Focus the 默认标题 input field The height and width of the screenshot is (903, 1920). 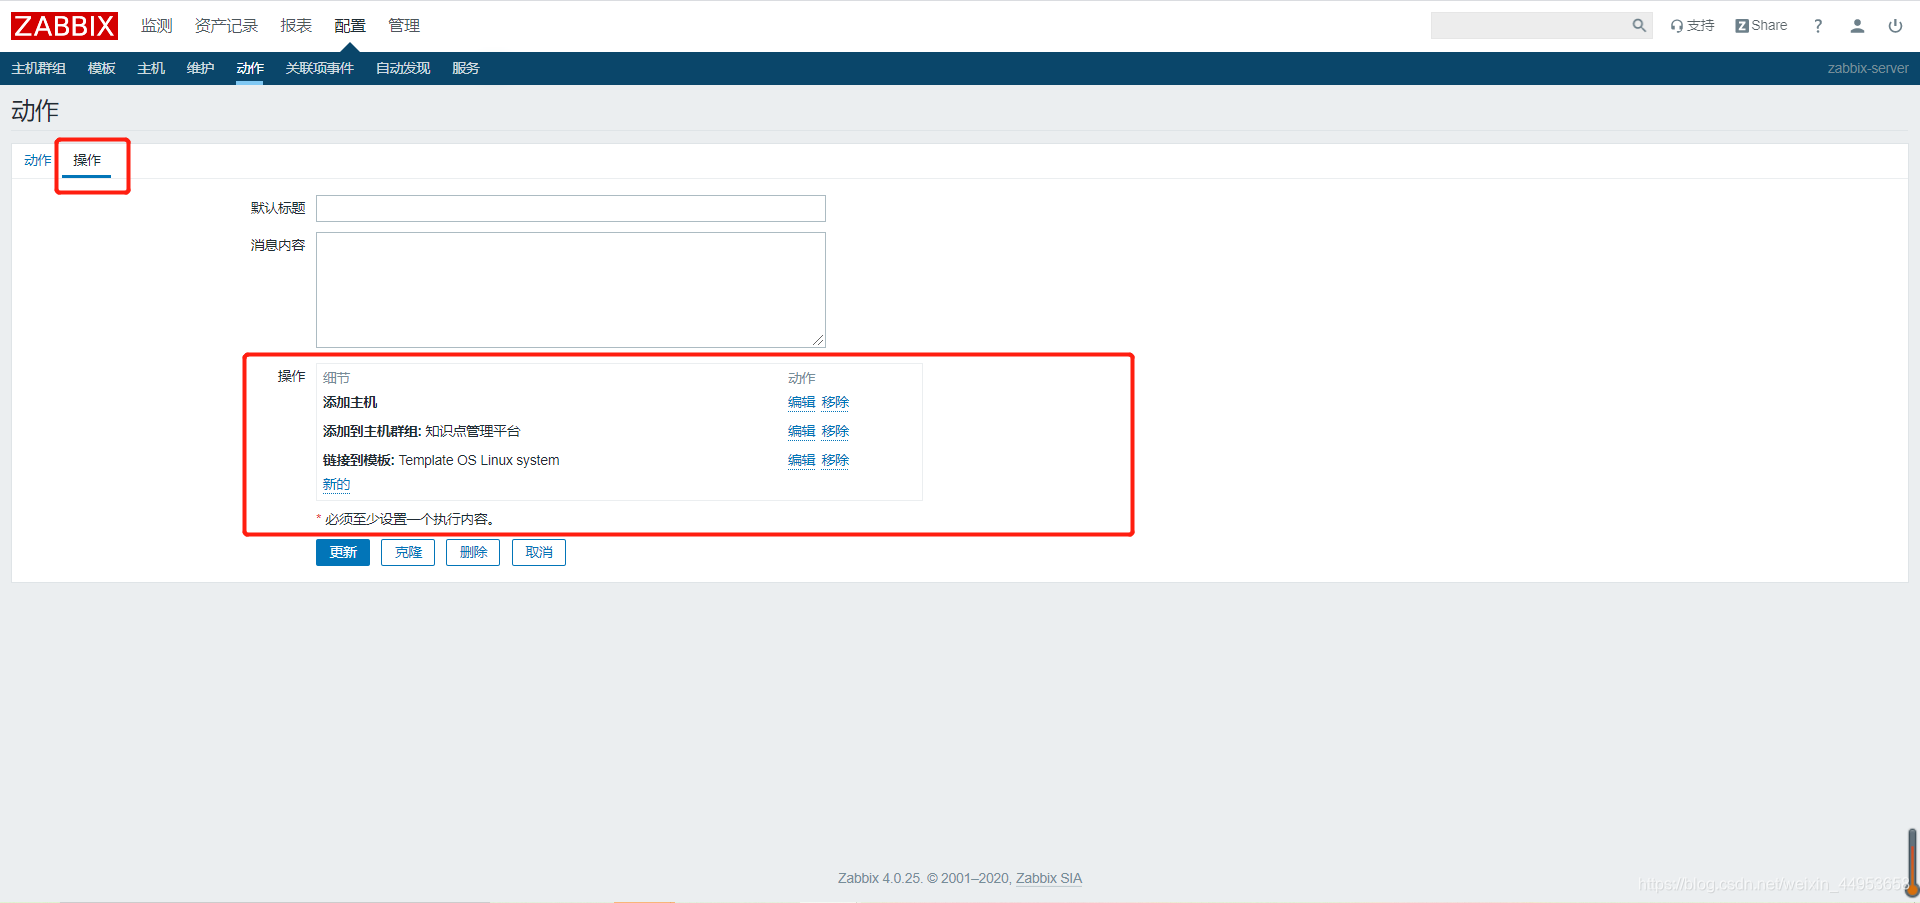point(571,208)
